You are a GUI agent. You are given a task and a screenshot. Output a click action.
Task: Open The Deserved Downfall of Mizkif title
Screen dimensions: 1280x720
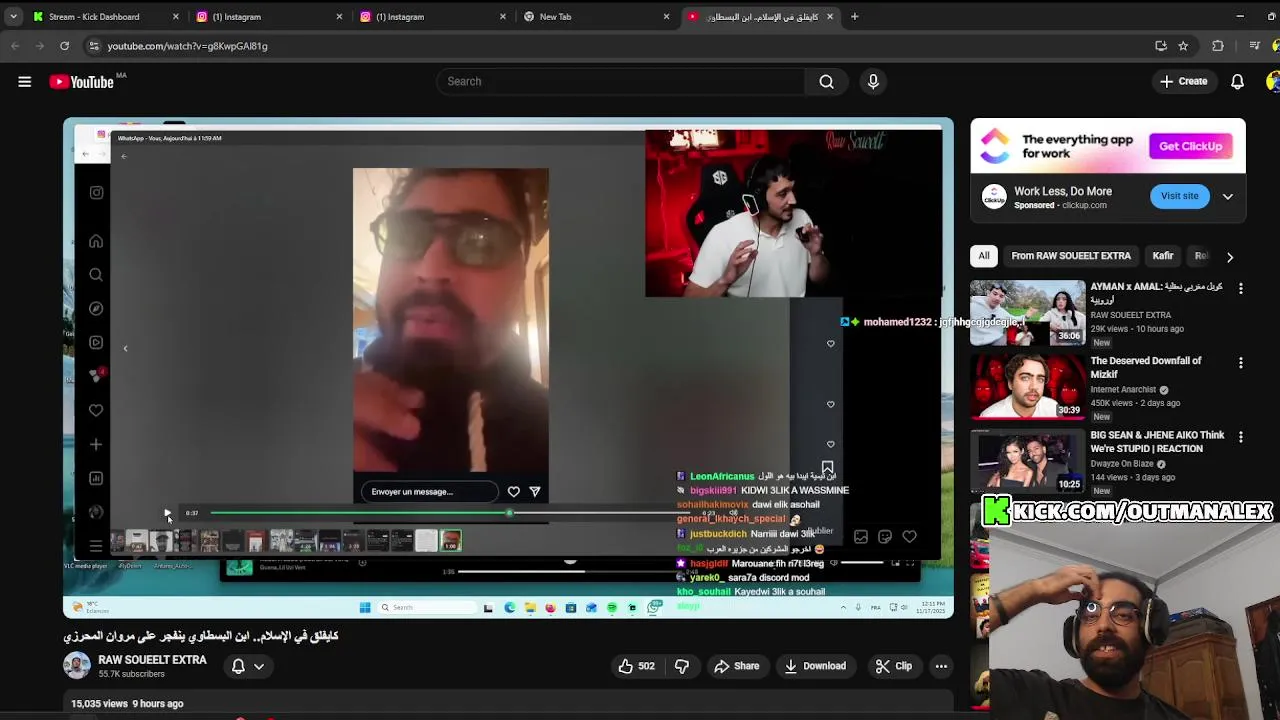(1146, 367)
